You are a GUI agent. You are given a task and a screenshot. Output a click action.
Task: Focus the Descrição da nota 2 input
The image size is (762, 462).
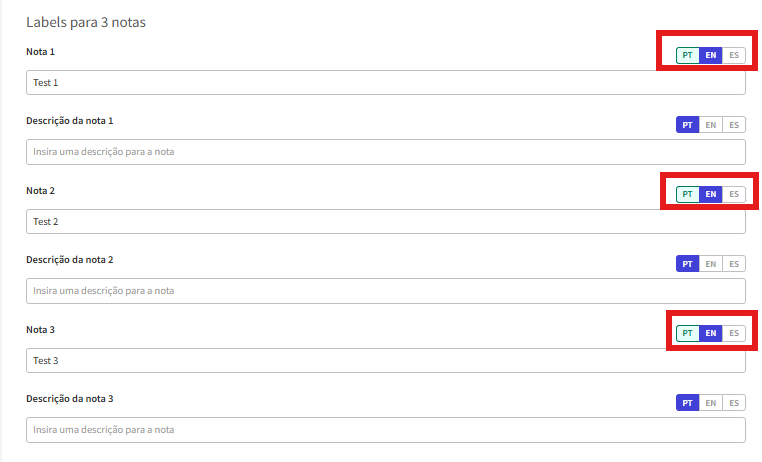(385, 291)
